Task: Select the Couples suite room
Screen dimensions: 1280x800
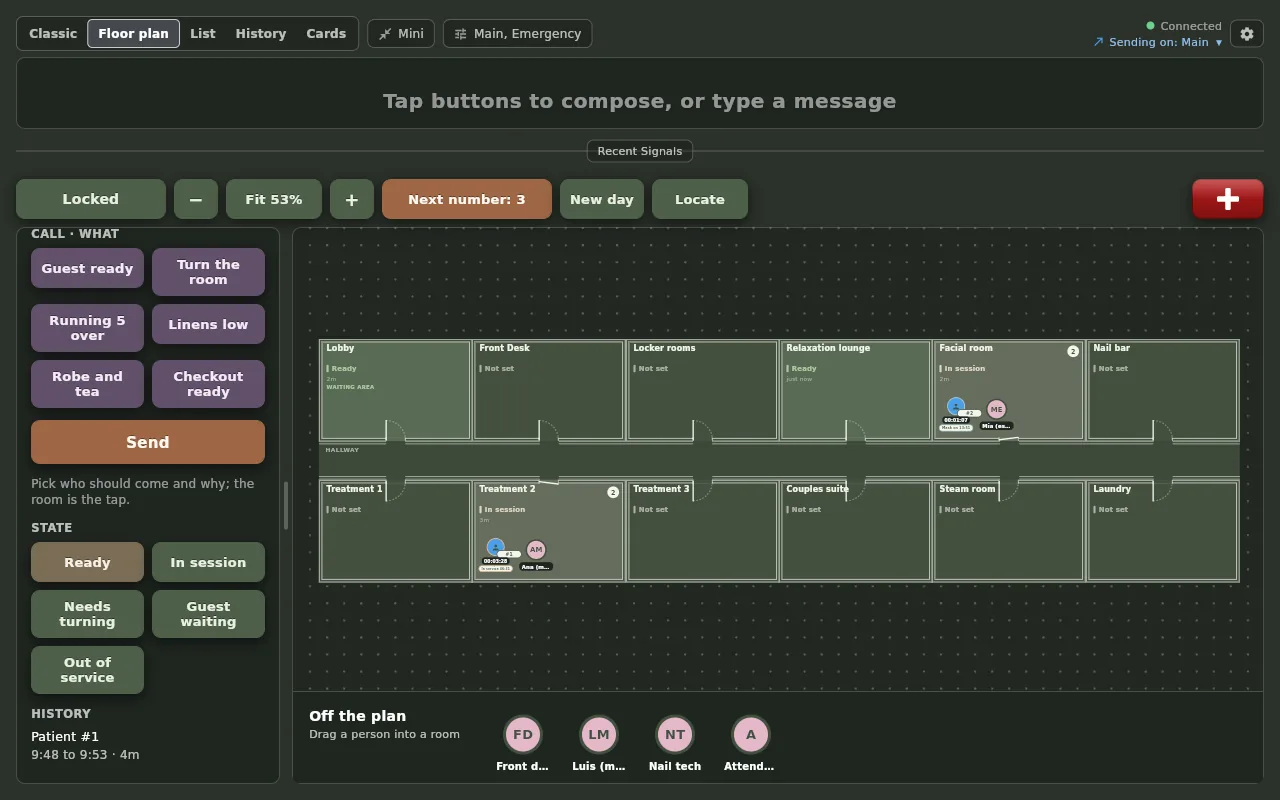Action: [x=856, y=531]
